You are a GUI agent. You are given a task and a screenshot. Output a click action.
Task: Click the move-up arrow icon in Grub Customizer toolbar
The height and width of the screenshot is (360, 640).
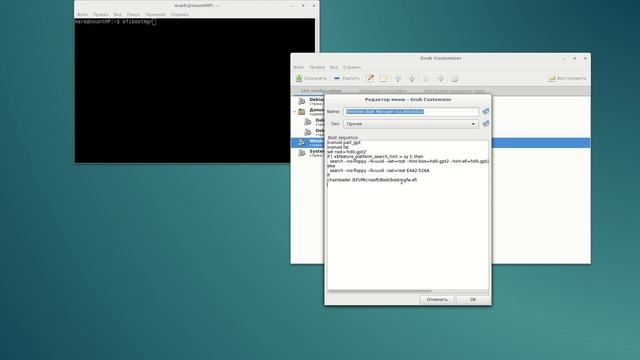(398, 78)
